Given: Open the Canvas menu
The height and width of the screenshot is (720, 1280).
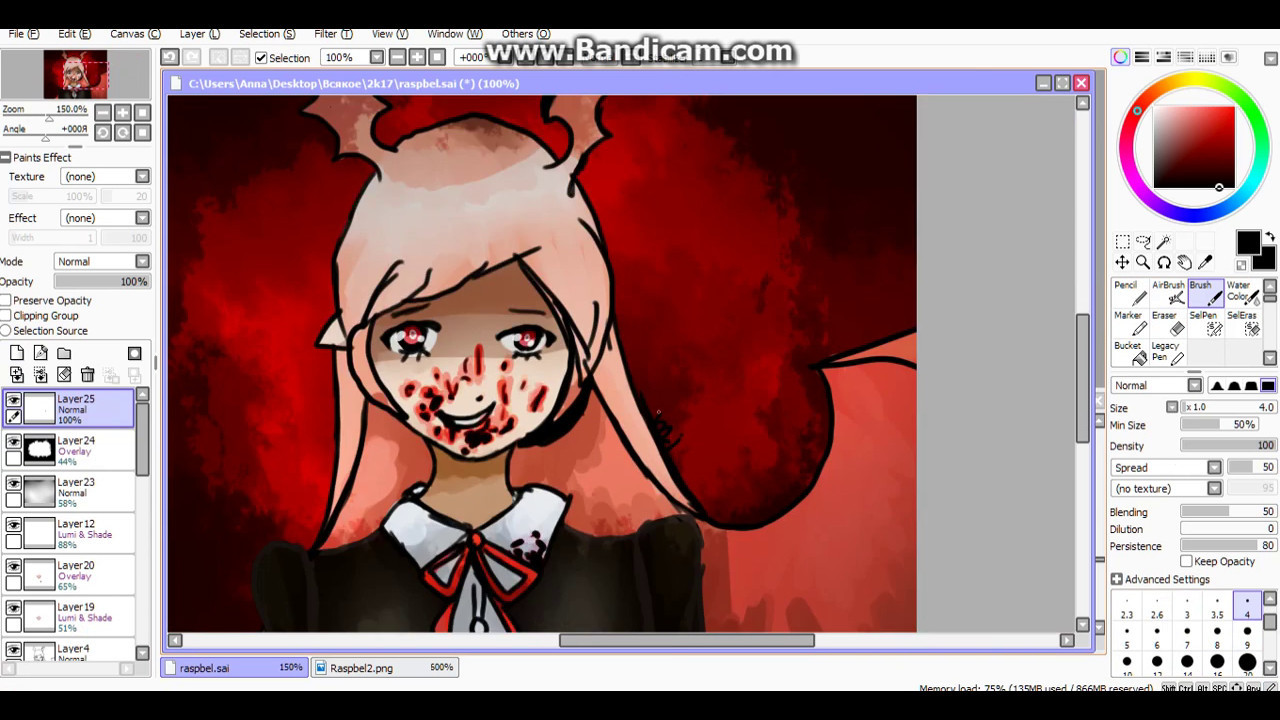Looking at the screenshot, I should tap(135, 34).
